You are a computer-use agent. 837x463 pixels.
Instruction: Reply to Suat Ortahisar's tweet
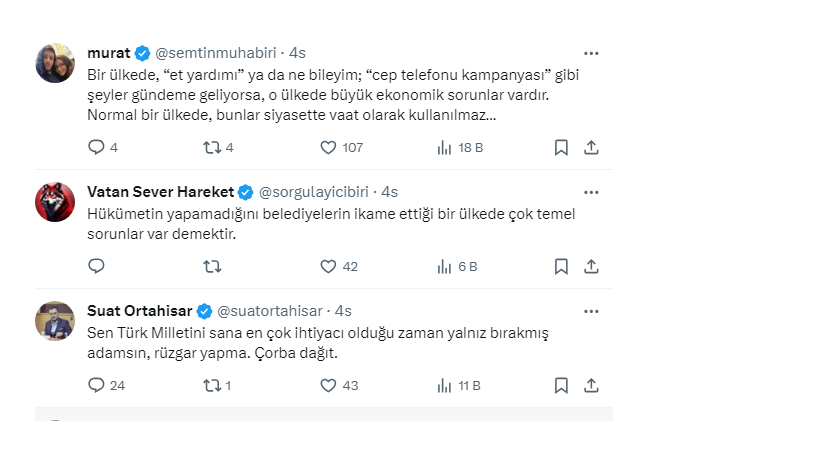click(x=97, y=385)
